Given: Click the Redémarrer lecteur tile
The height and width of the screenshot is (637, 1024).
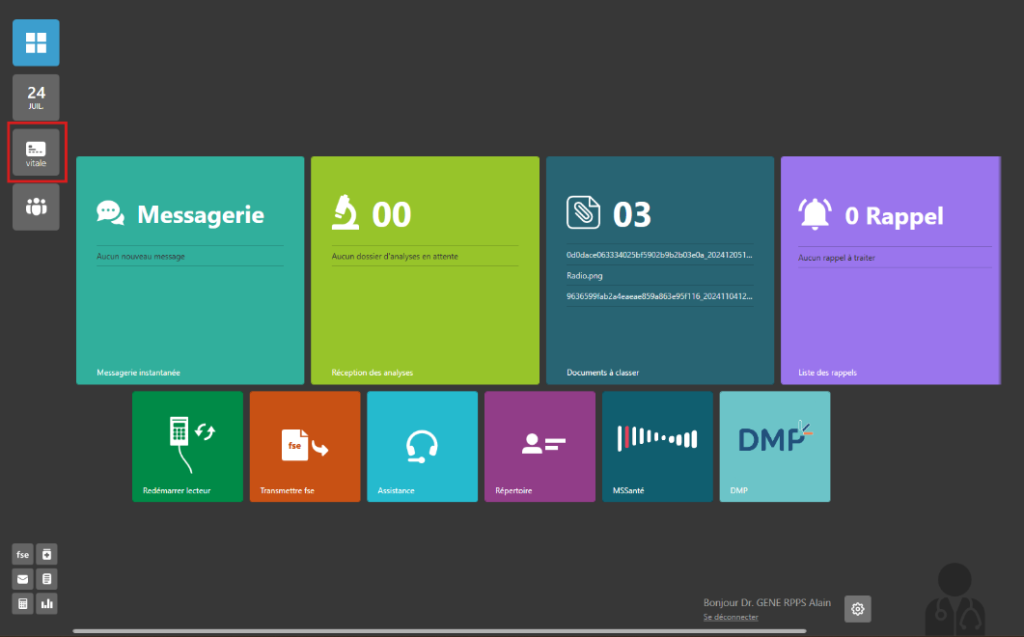Looking at the screenshot, I should point(187,446).
